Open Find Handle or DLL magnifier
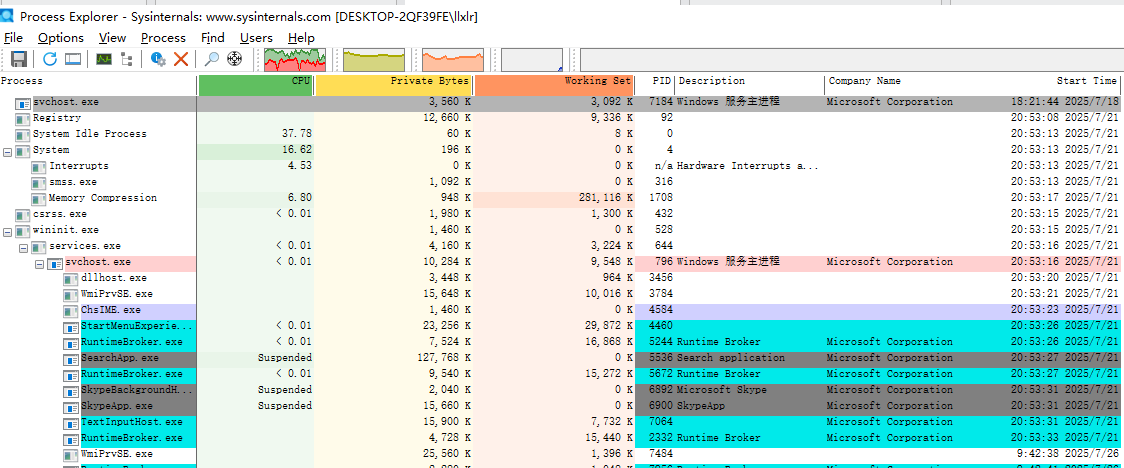 (x=211, y=59)
